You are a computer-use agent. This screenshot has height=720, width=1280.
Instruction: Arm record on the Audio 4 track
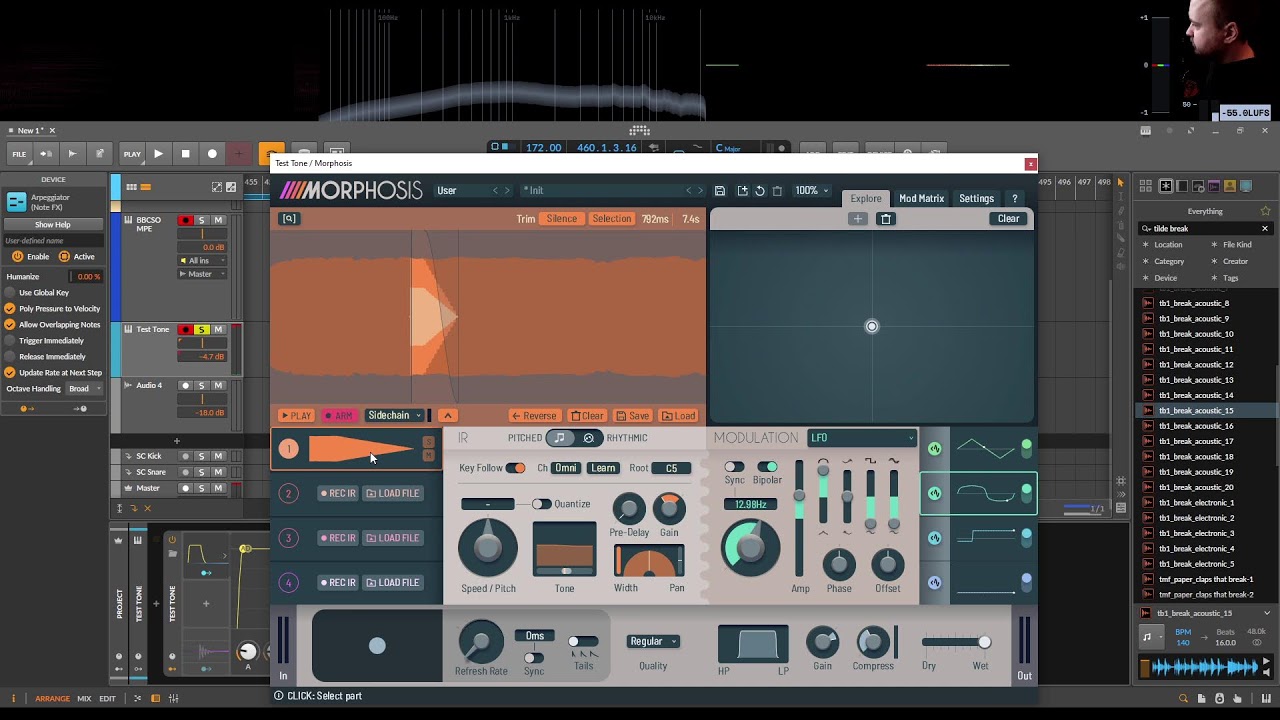[x=185, y=386]
